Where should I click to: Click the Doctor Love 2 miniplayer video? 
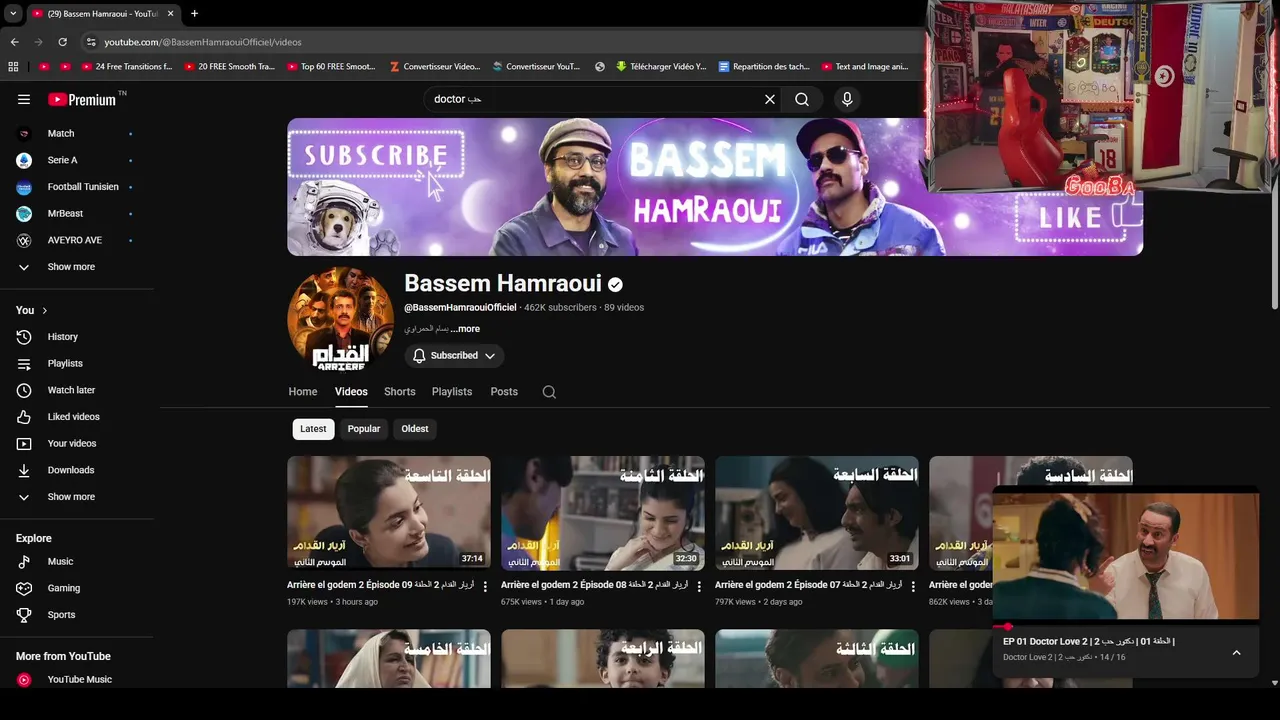click(x=1126, y=555)
